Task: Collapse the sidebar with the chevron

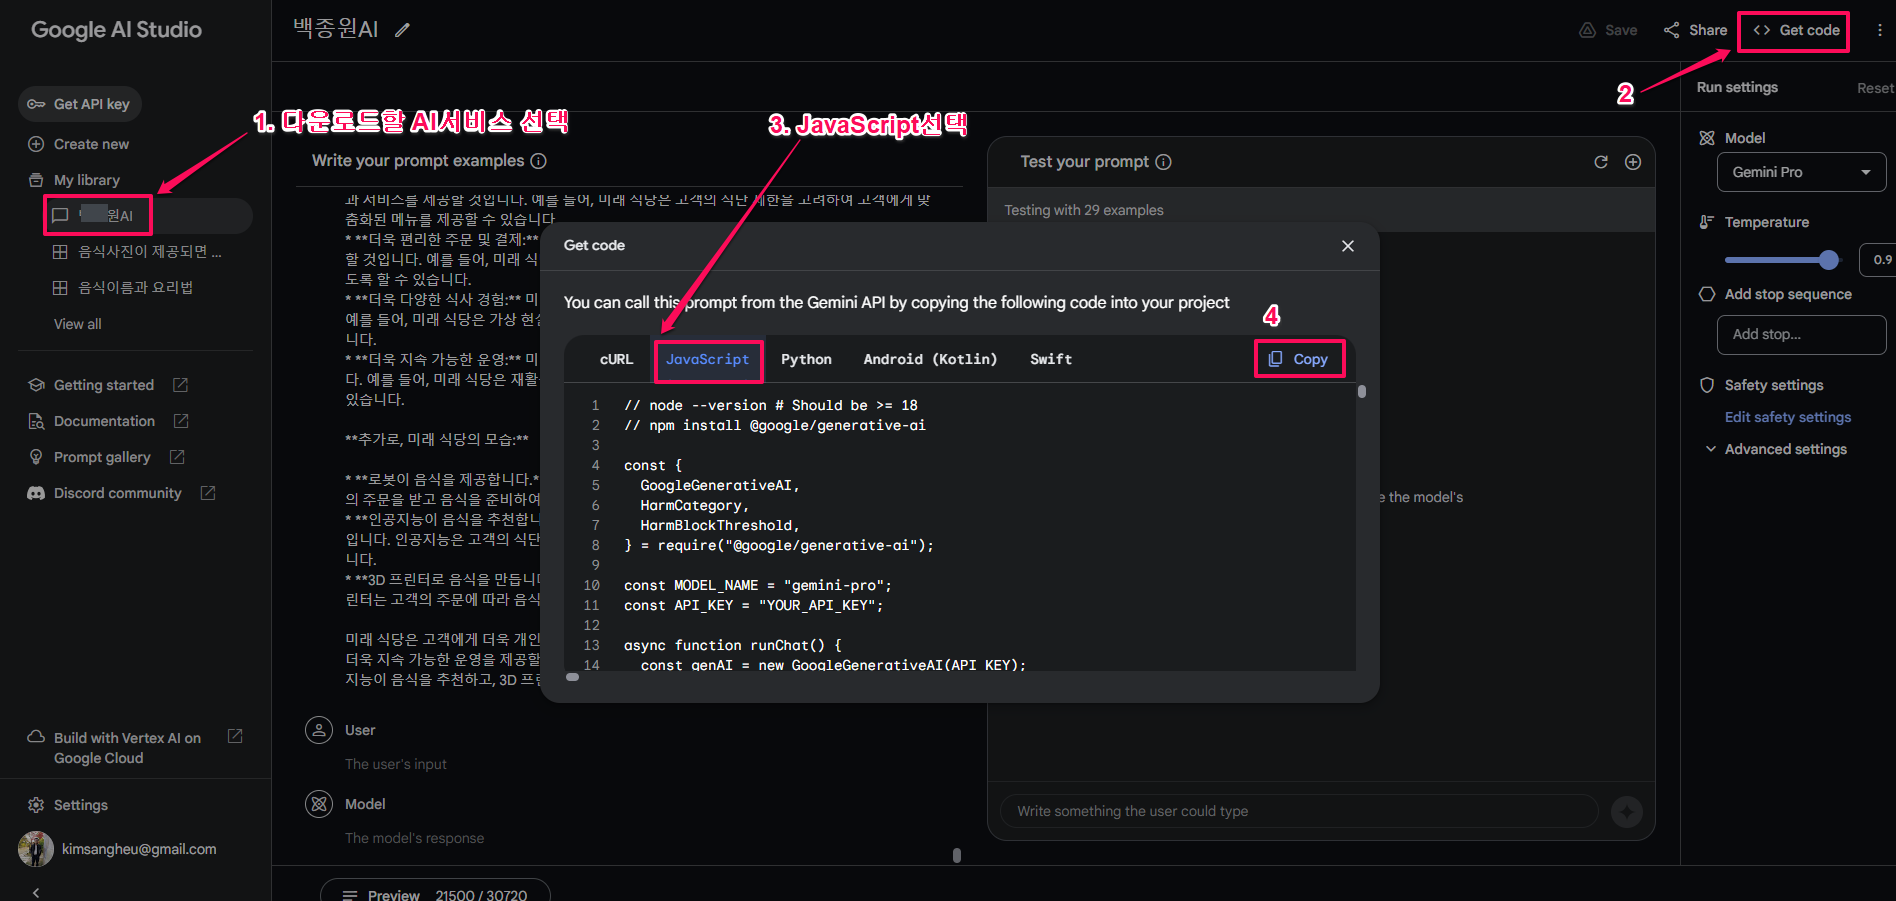Action: pyautogui.click(x=36, y=892)
